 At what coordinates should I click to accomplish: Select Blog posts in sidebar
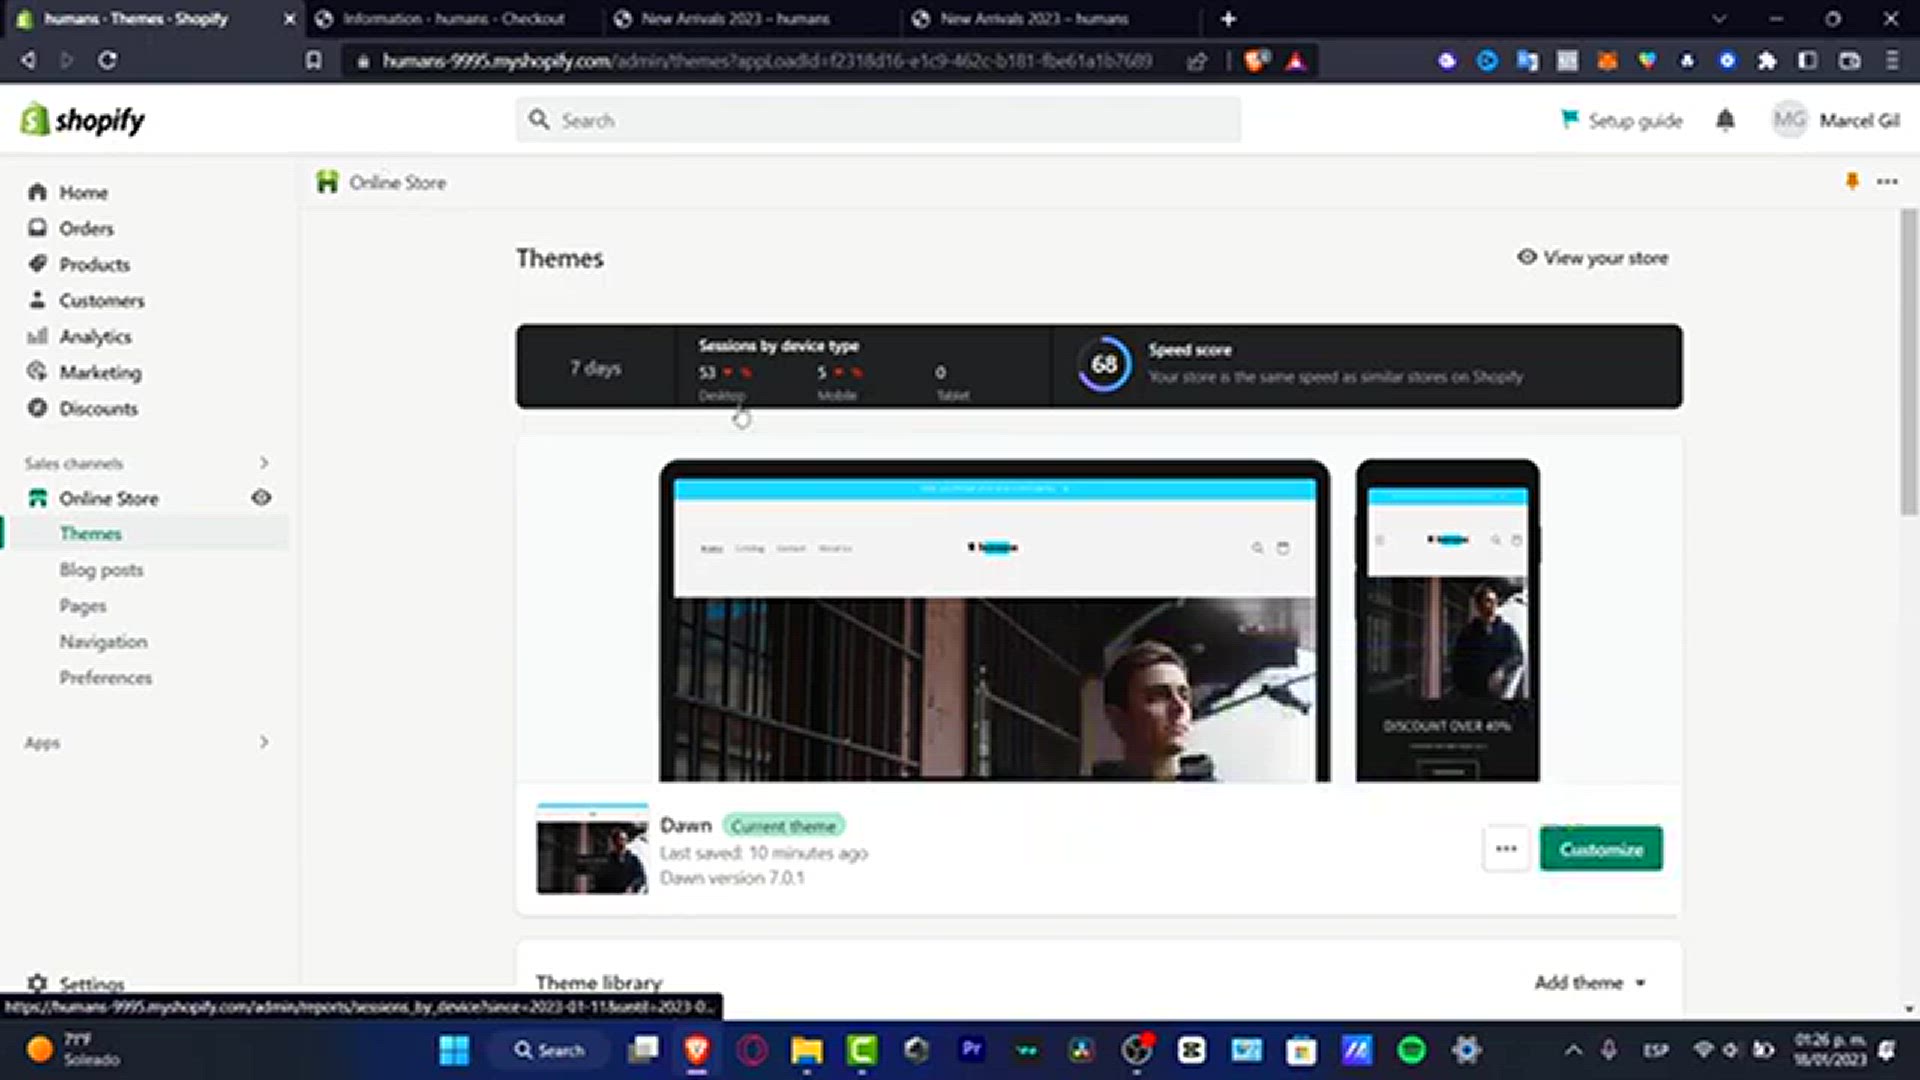click(101, 569)
